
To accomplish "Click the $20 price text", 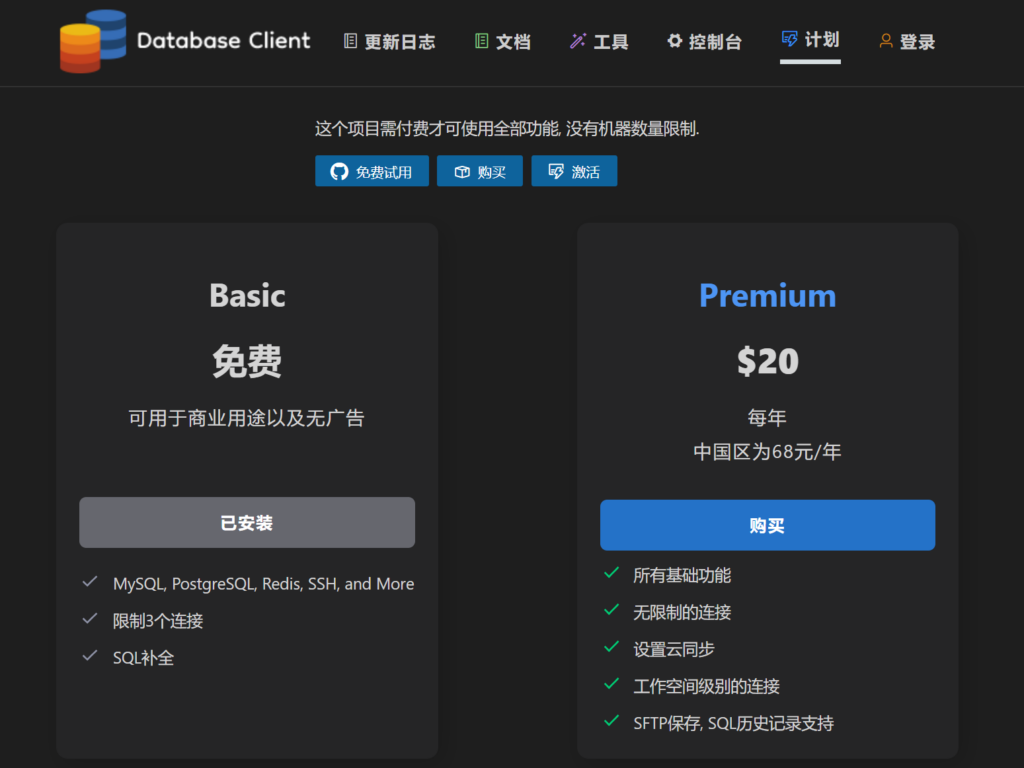I will [767, 361].
